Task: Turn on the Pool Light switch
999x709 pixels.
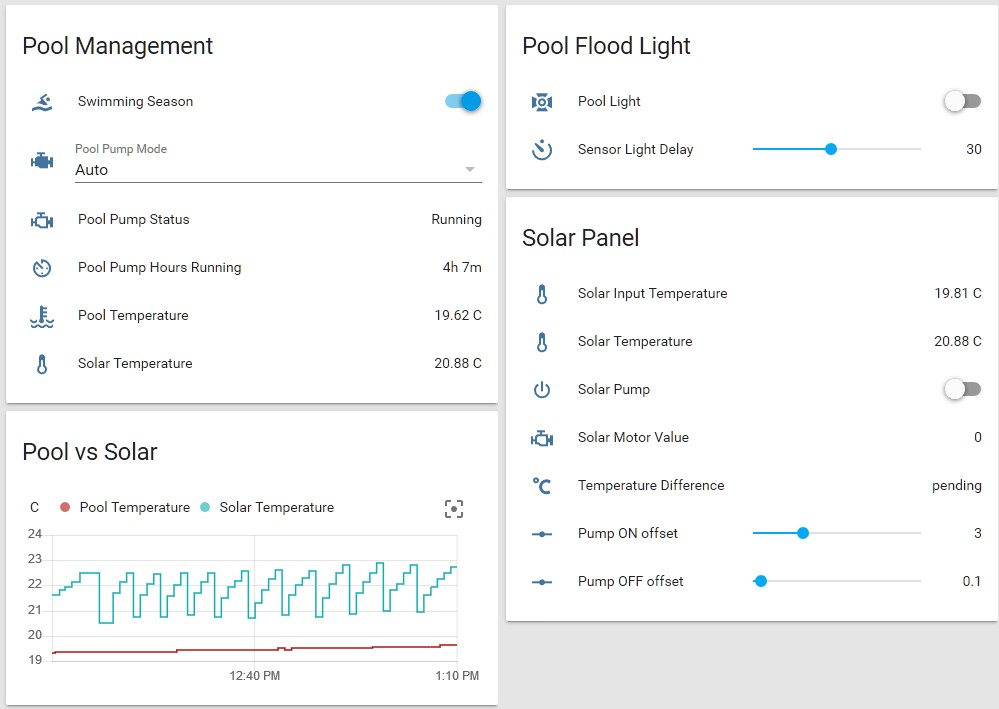Action: [x=963, y=101]
